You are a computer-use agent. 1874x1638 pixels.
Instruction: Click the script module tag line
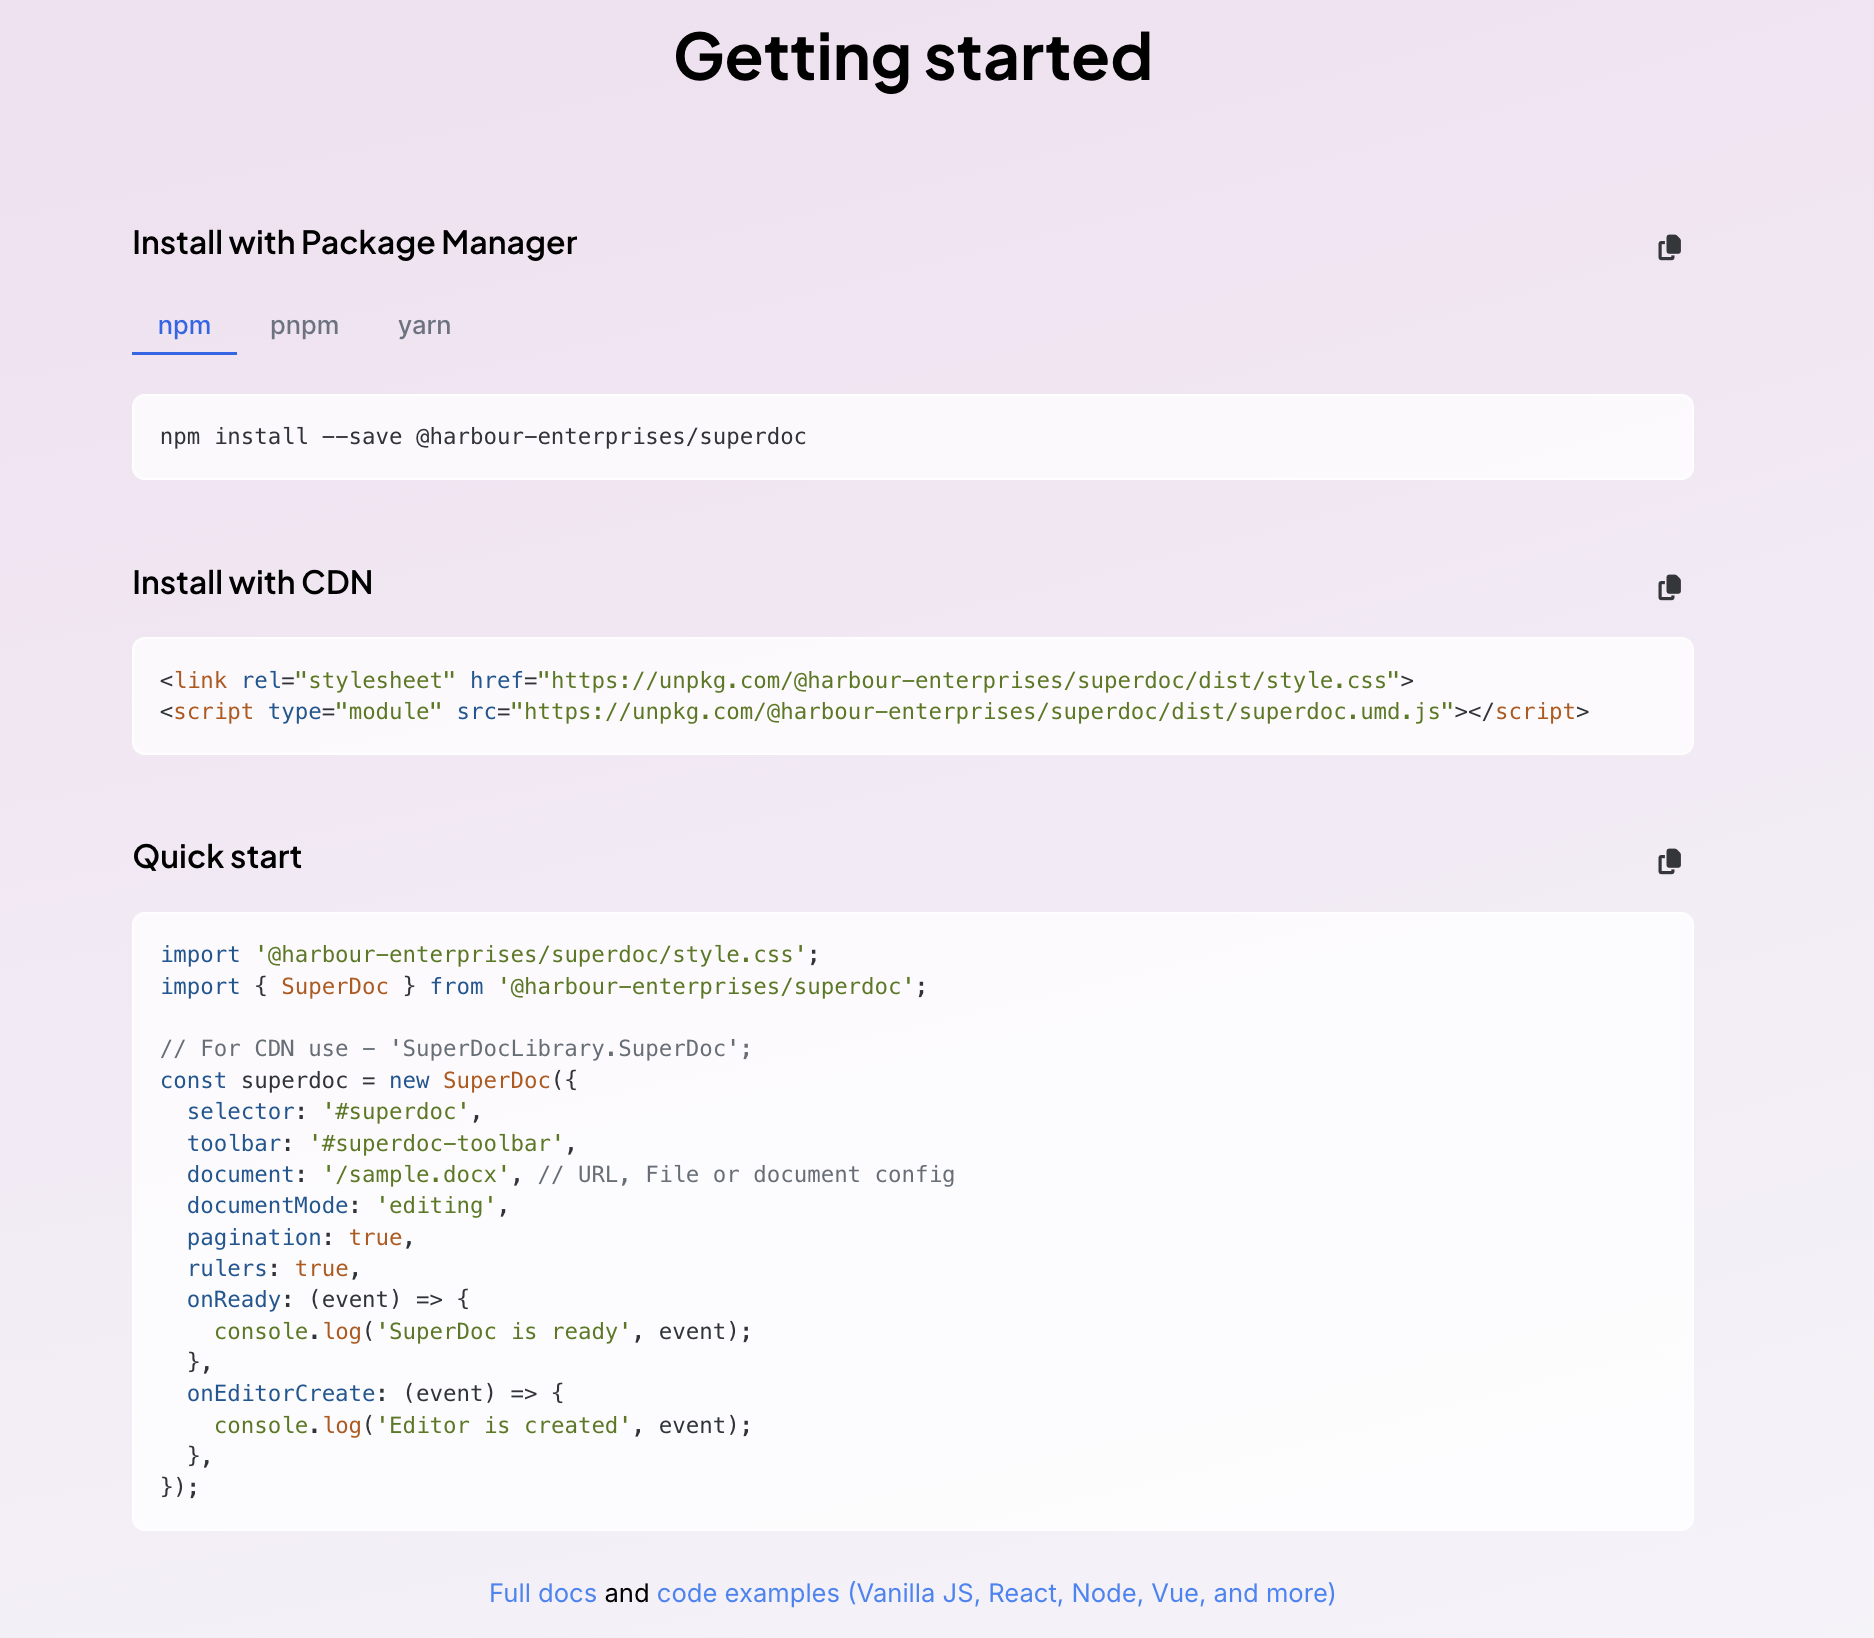click(873, 712)
